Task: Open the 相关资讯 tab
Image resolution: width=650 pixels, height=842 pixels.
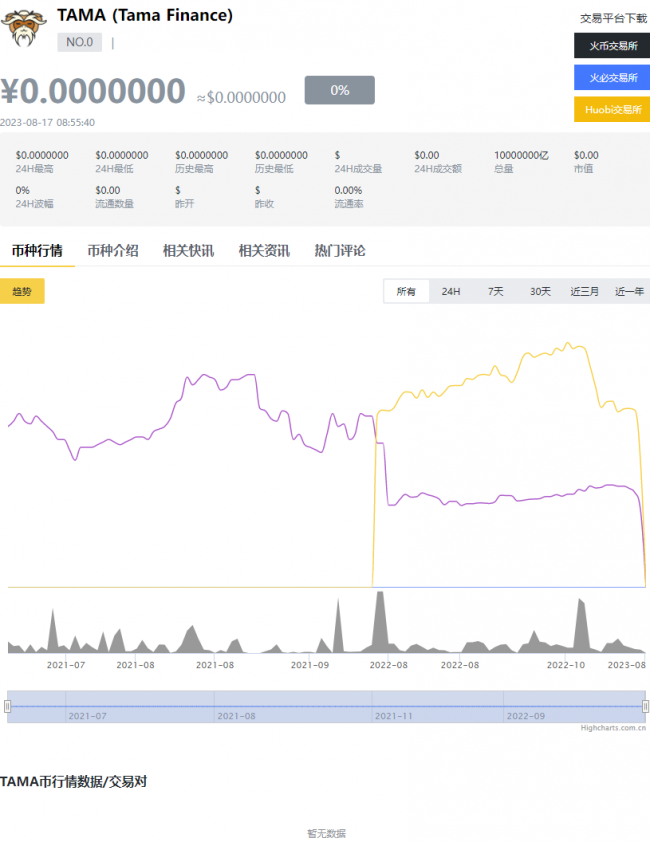Action: (x=264, y=250)
